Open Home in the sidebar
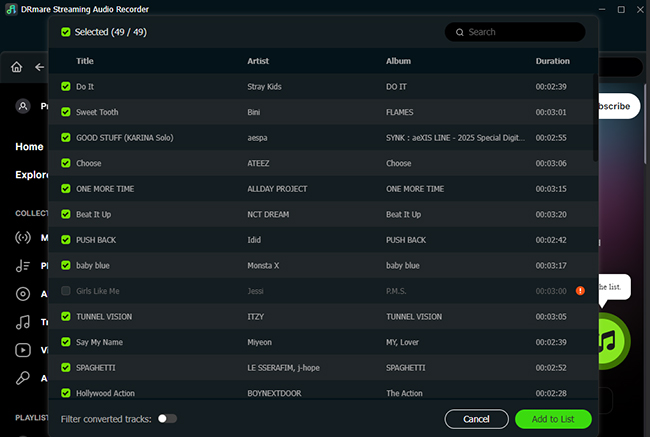 point(29,147)
